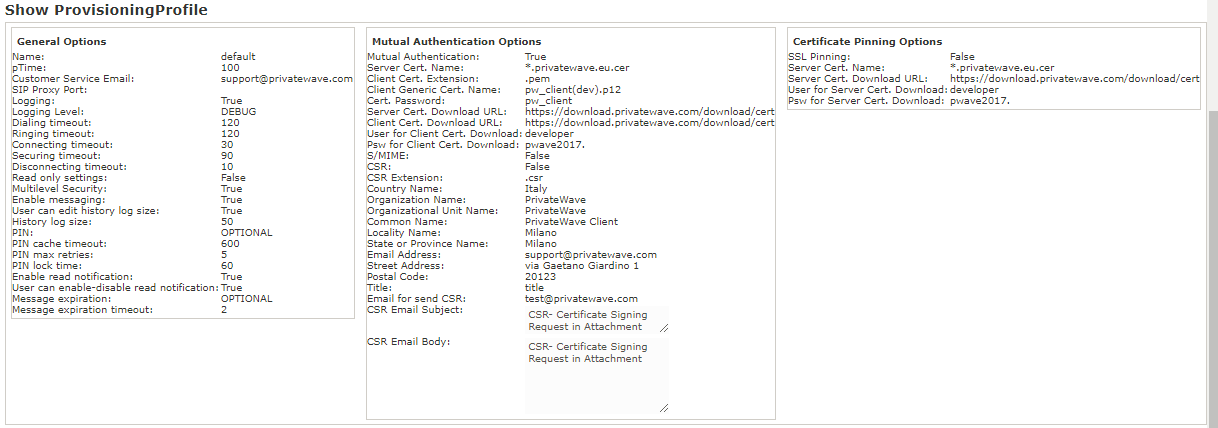Click the S/MIME label
The width and height of the screenshot is (1218, 428).
point(388,156)
